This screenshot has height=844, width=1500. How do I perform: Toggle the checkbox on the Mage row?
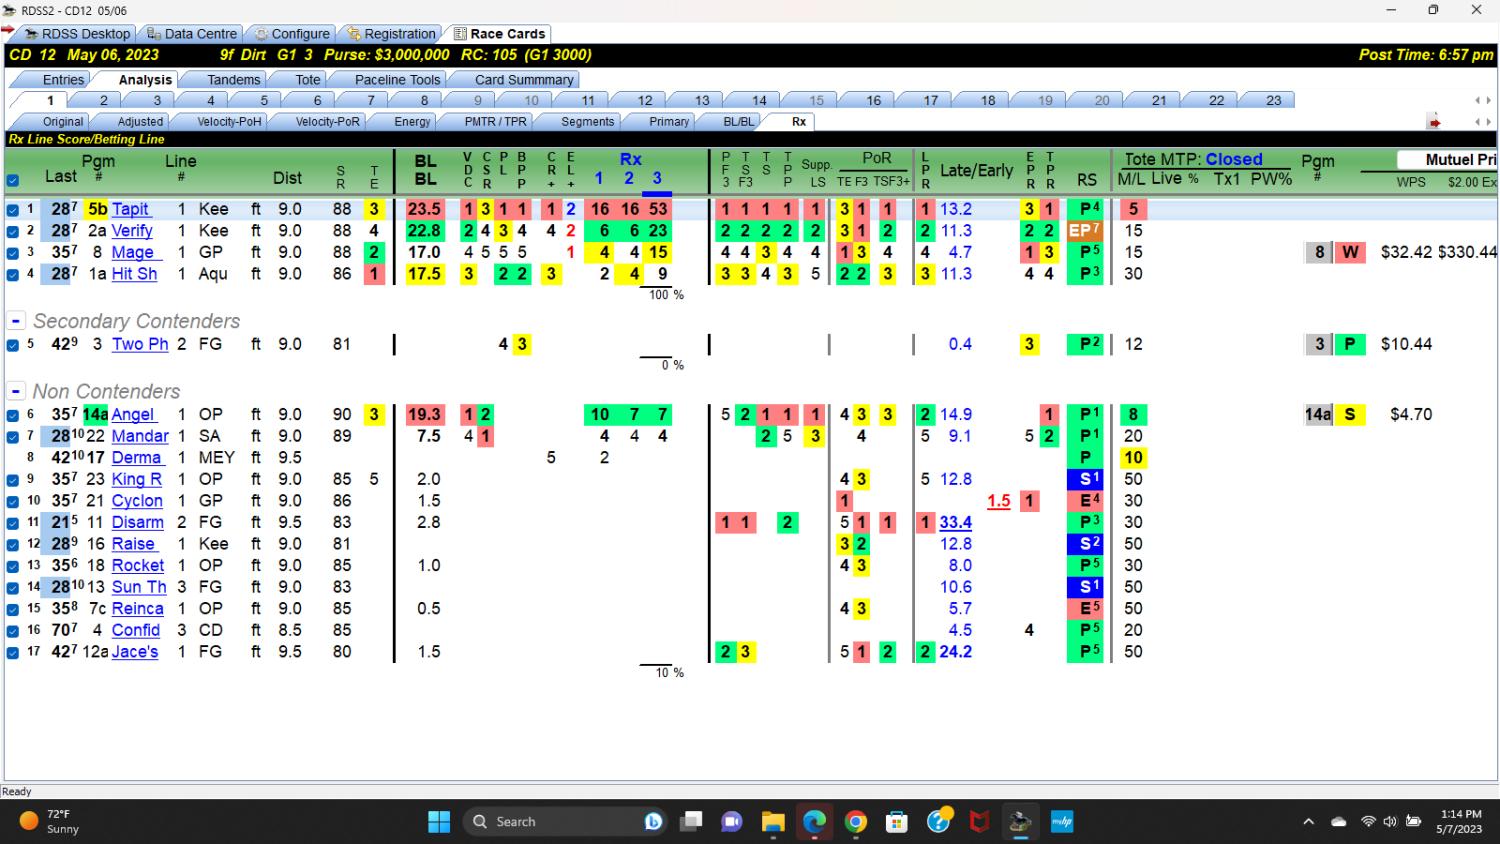tap(13, 253)
